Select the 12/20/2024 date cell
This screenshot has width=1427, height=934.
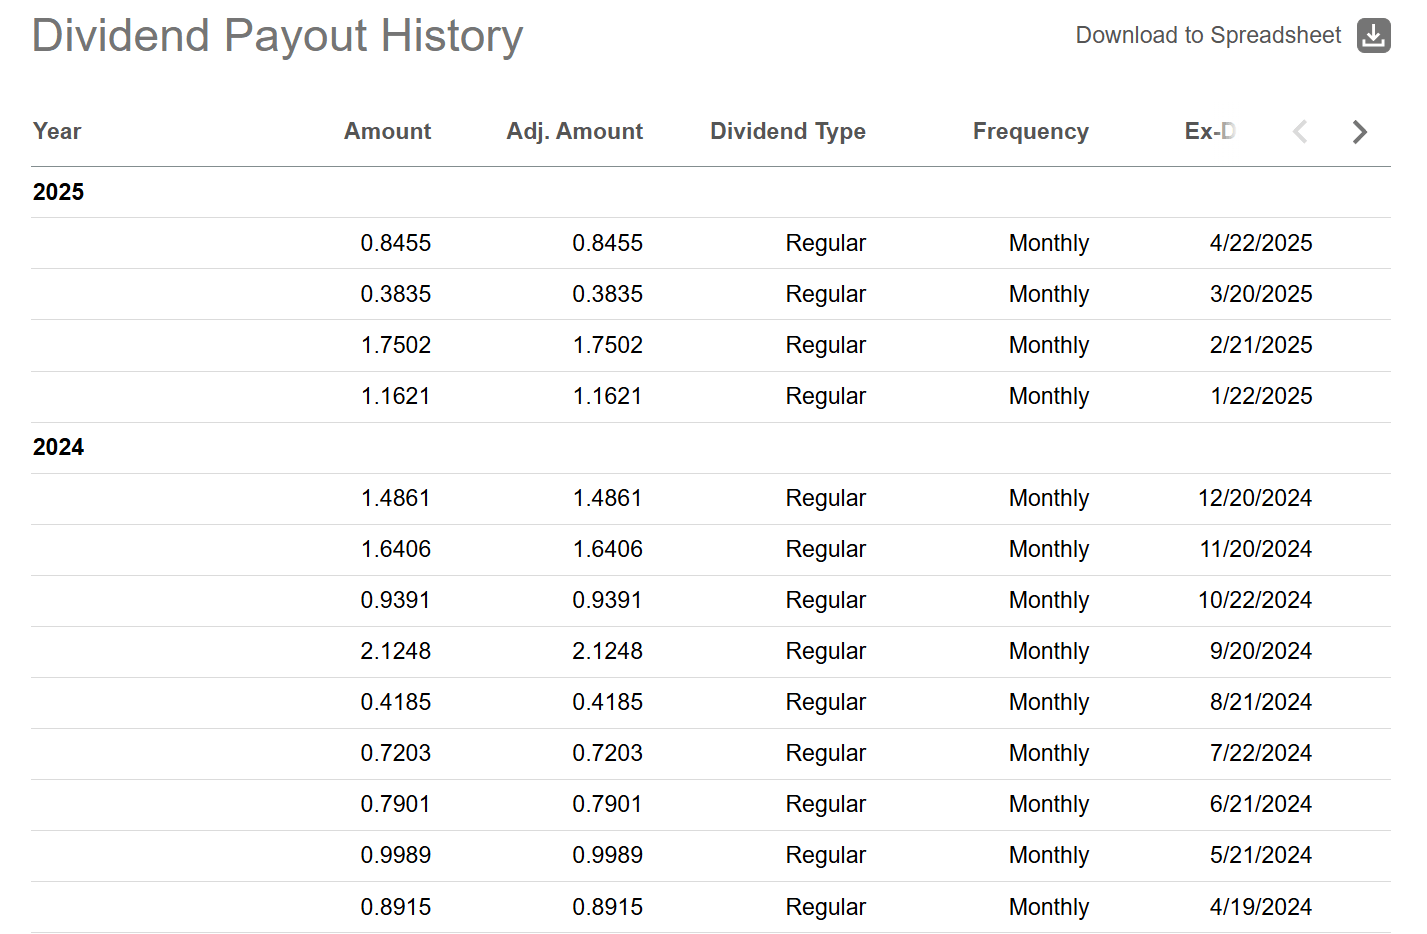1254,498
